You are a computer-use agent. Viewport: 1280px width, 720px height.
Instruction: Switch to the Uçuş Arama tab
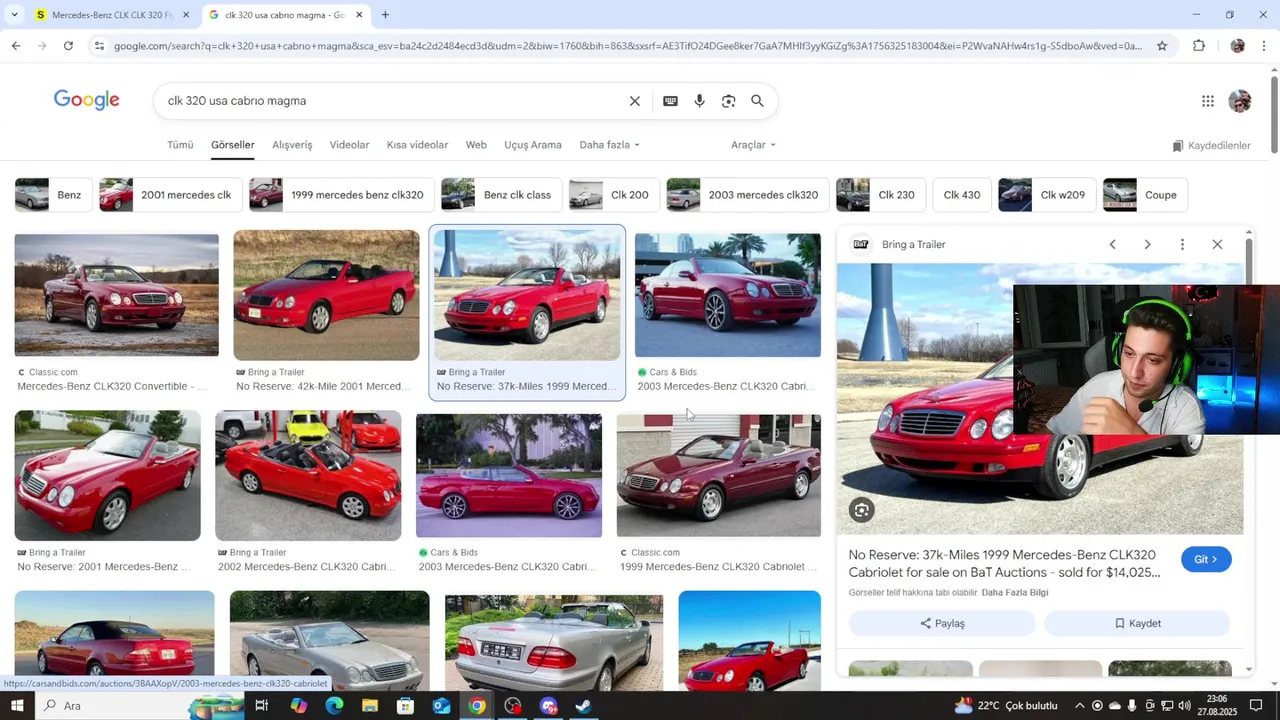point(533,145)
